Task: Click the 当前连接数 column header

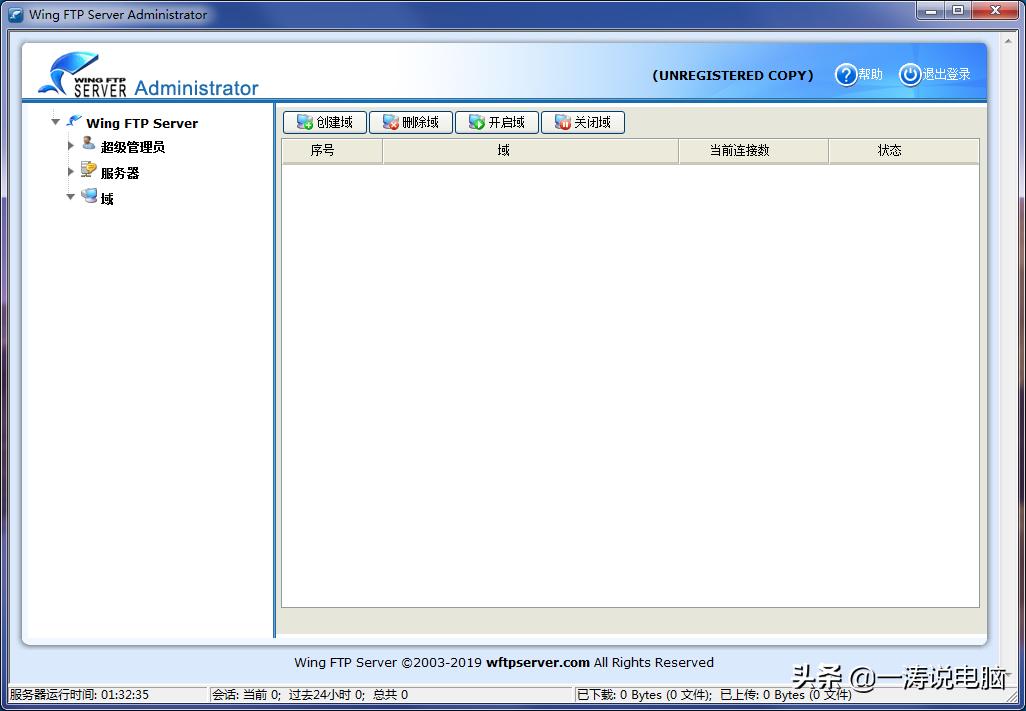Action: coord(754,150)
